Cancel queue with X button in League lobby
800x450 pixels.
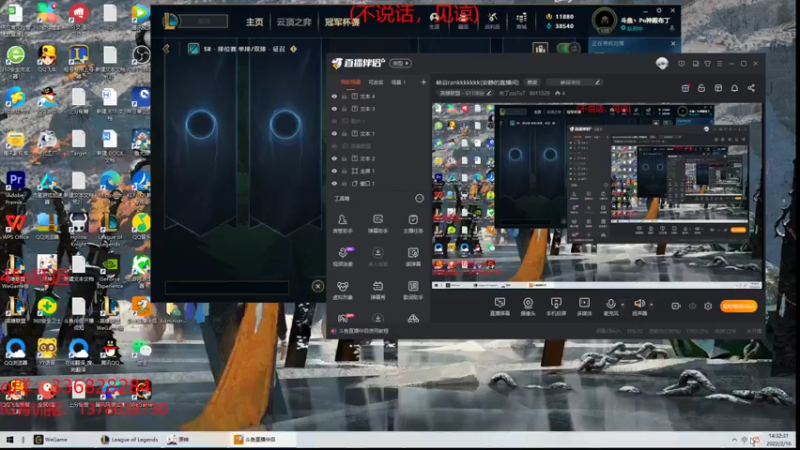317,286
